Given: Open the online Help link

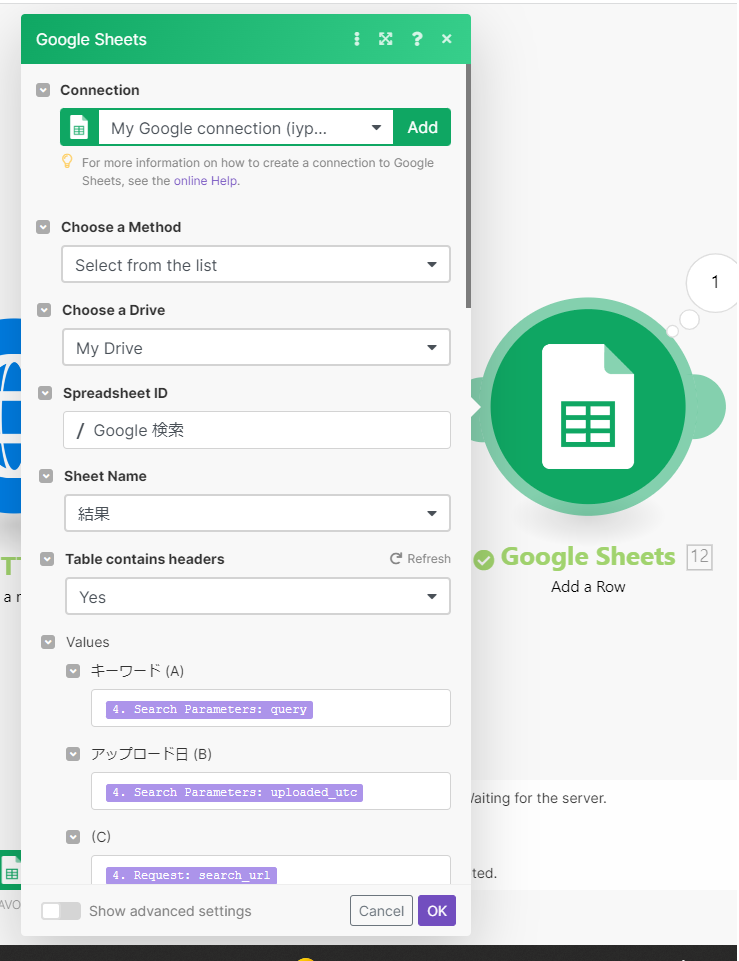Looking at the screenshot, I should (x=207, y=181).
